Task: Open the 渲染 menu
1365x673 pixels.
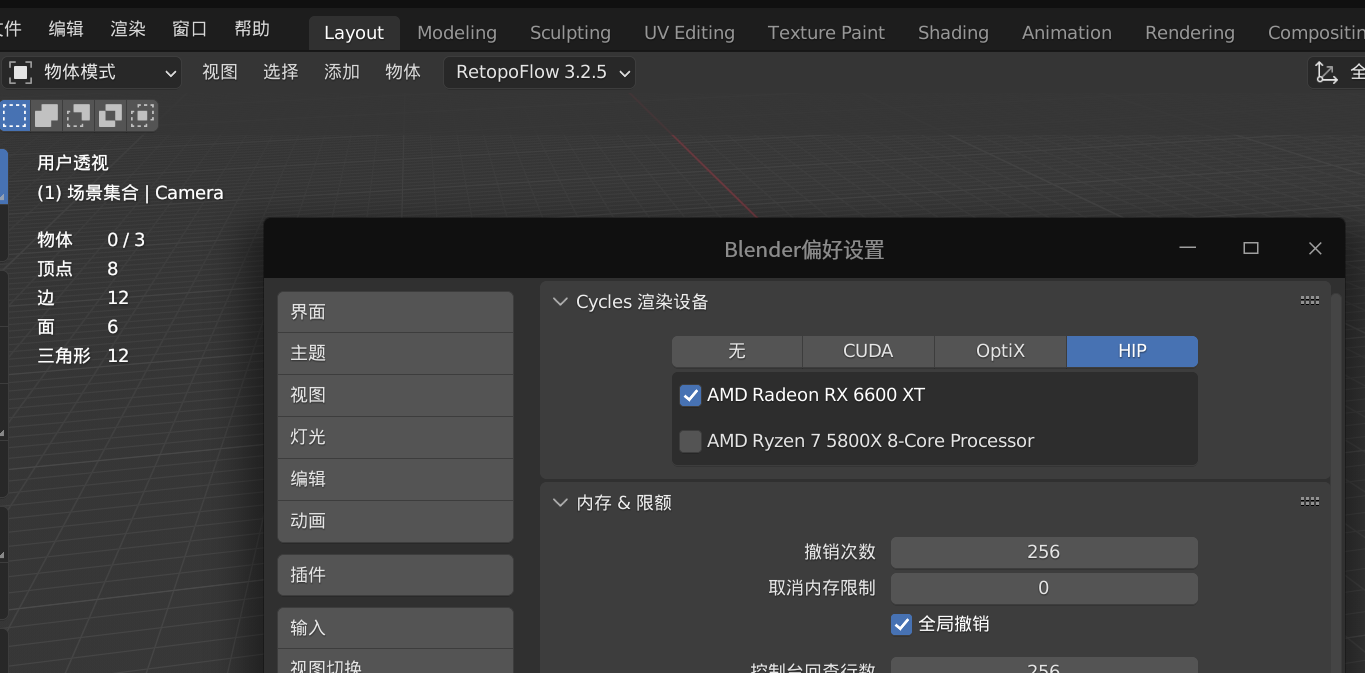Action: pyautogui.click(x=127, y=28)
